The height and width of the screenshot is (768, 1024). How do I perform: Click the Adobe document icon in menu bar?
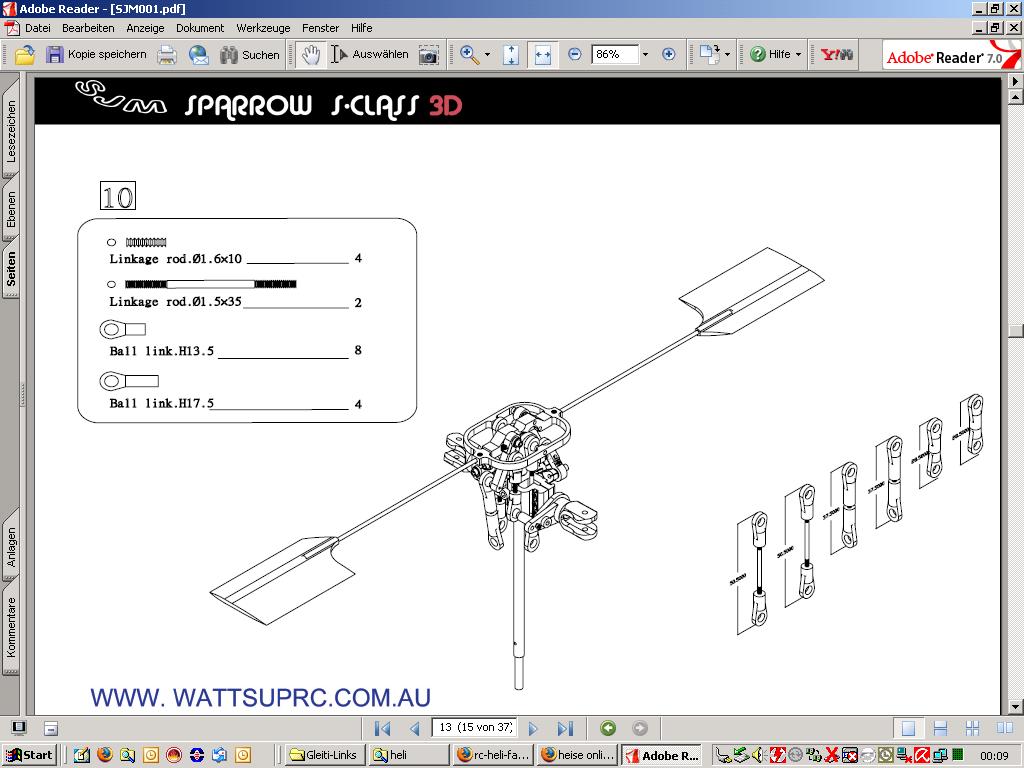pyautogui.click(x=12, y=28)
